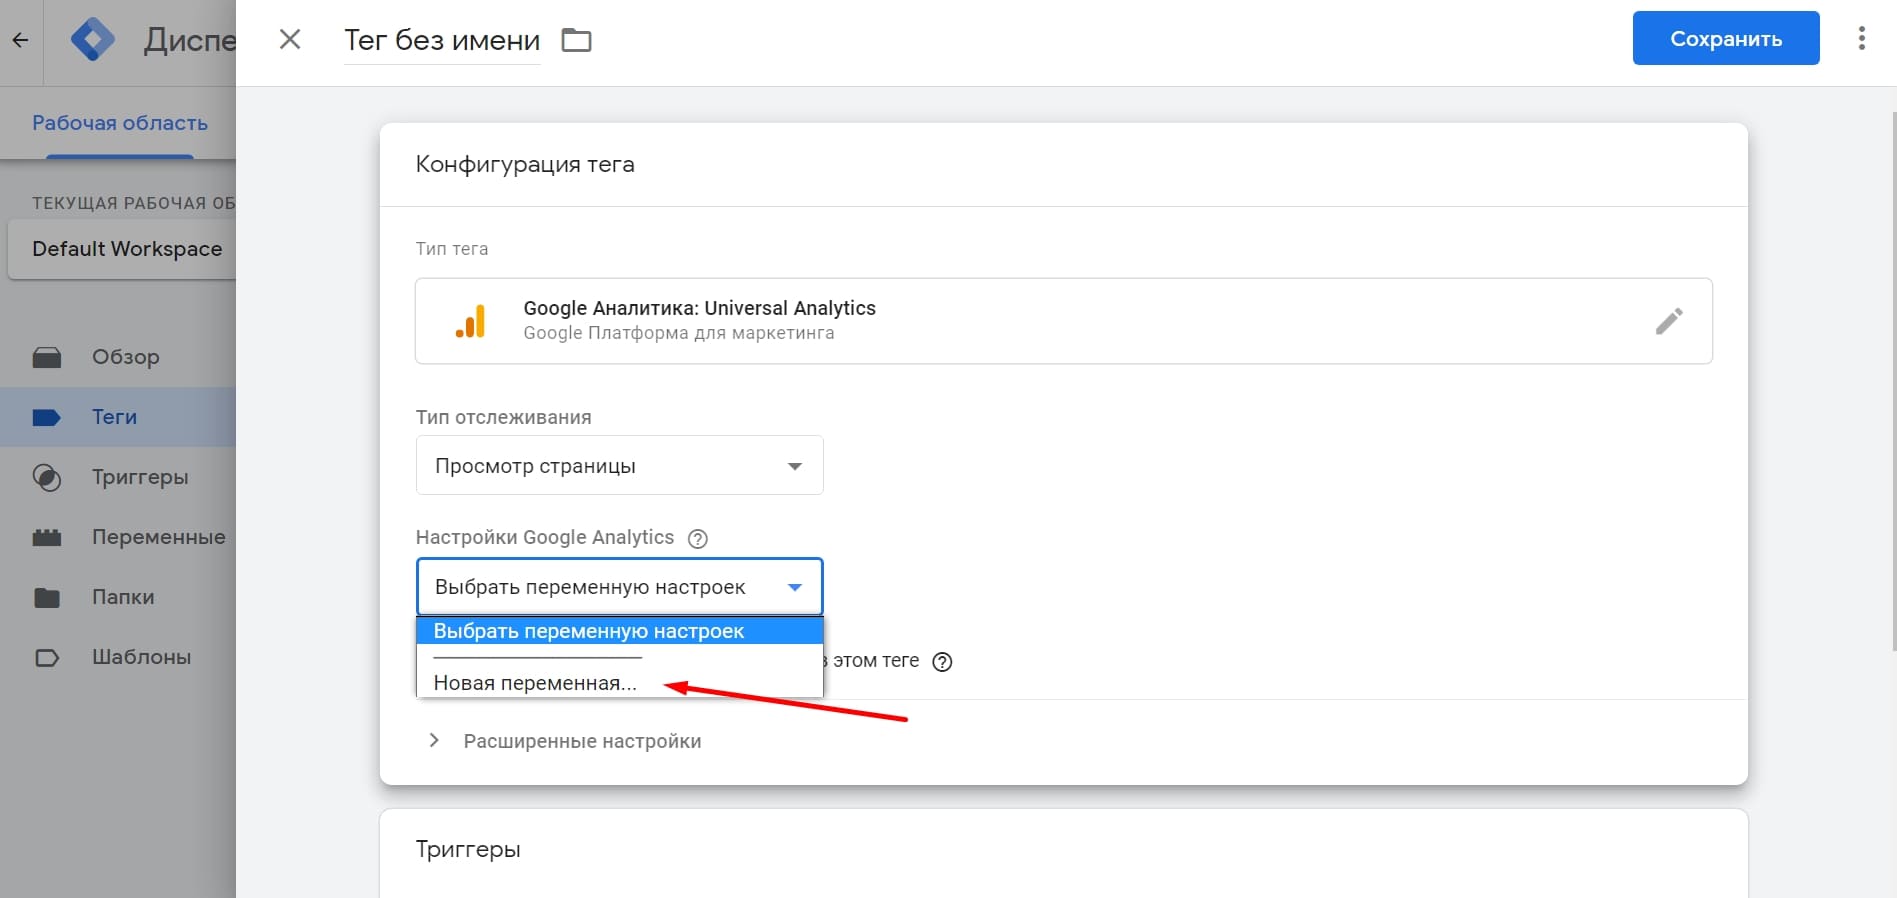Open the Папки section

coord(123,597)
